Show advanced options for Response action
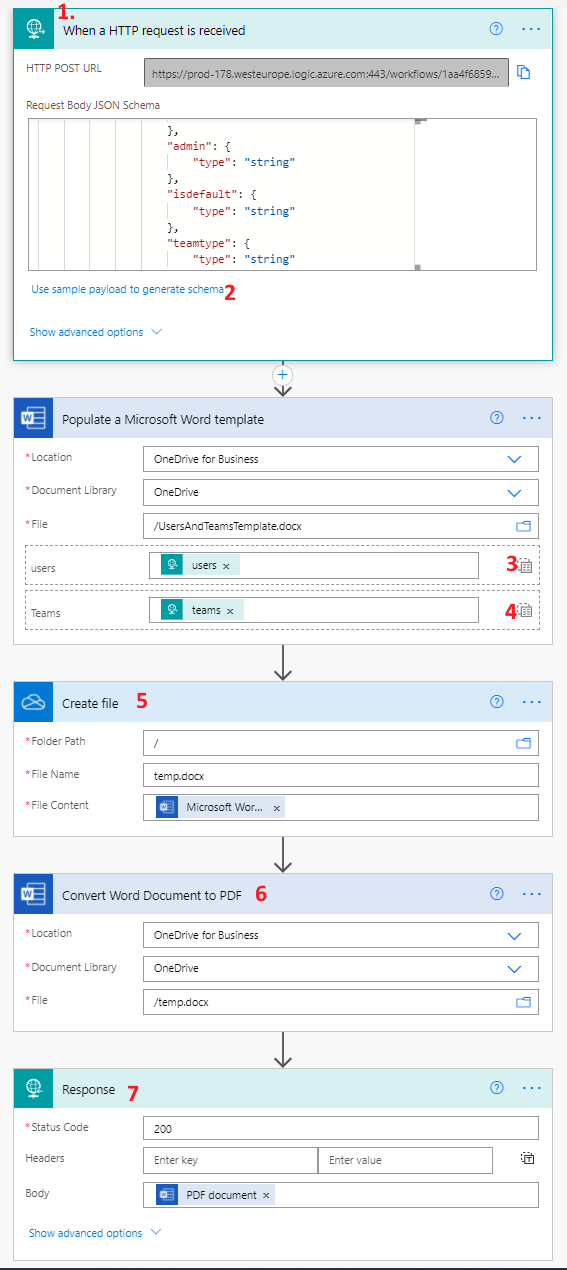This screenshot has width=567, height=1270. tap(95, 1233)
